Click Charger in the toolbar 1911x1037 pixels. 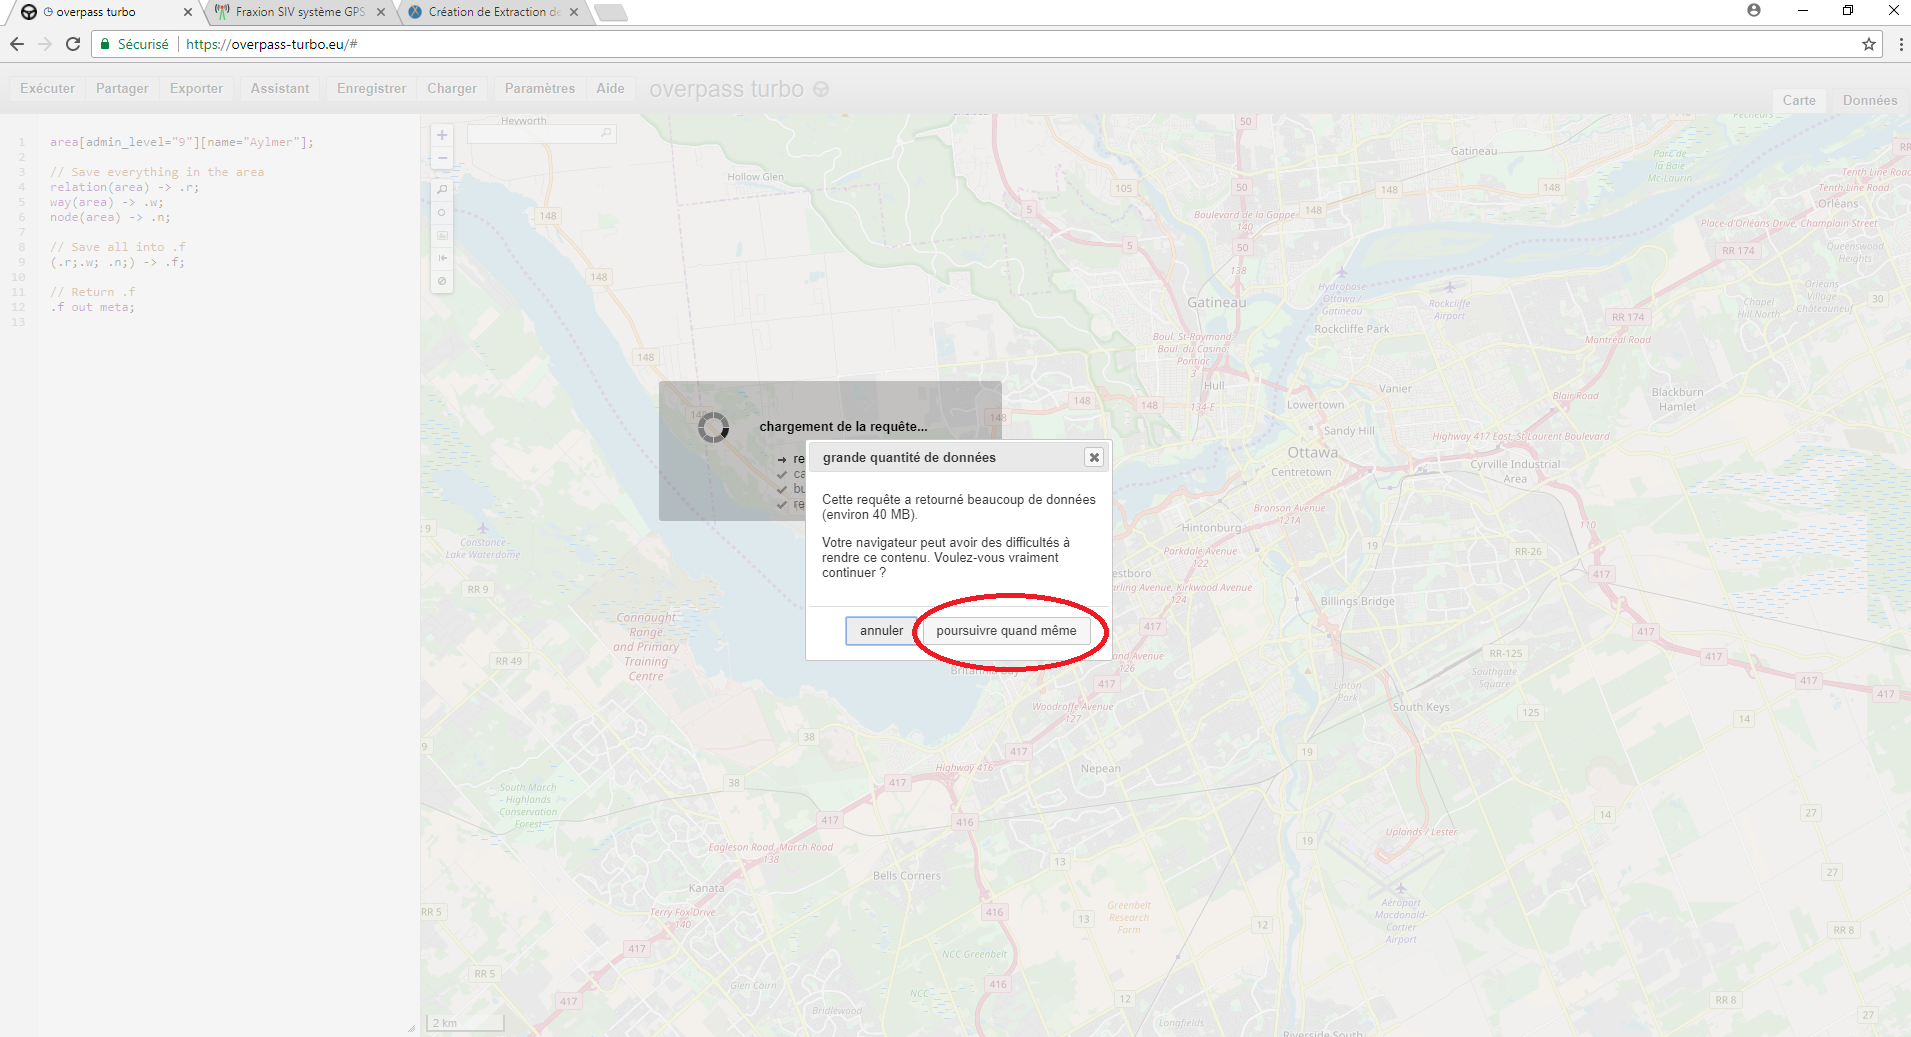(x=452, y=89)
